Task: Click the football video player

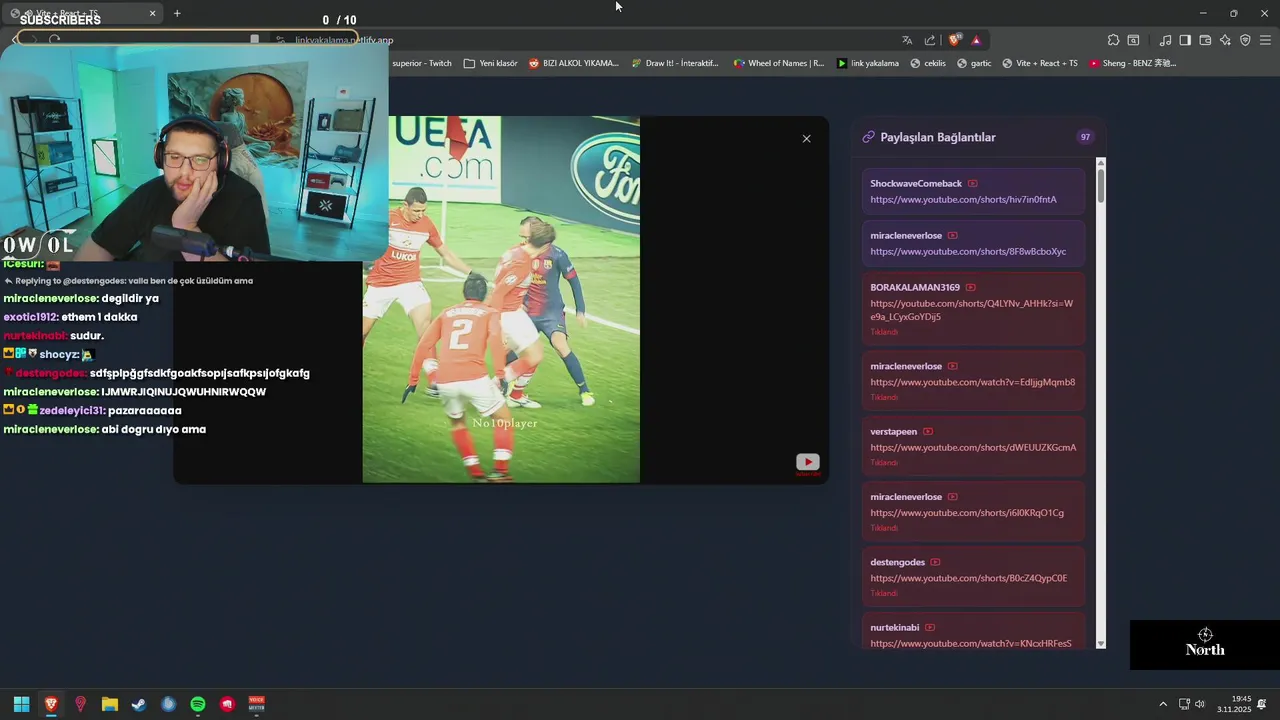Action: 501,300
